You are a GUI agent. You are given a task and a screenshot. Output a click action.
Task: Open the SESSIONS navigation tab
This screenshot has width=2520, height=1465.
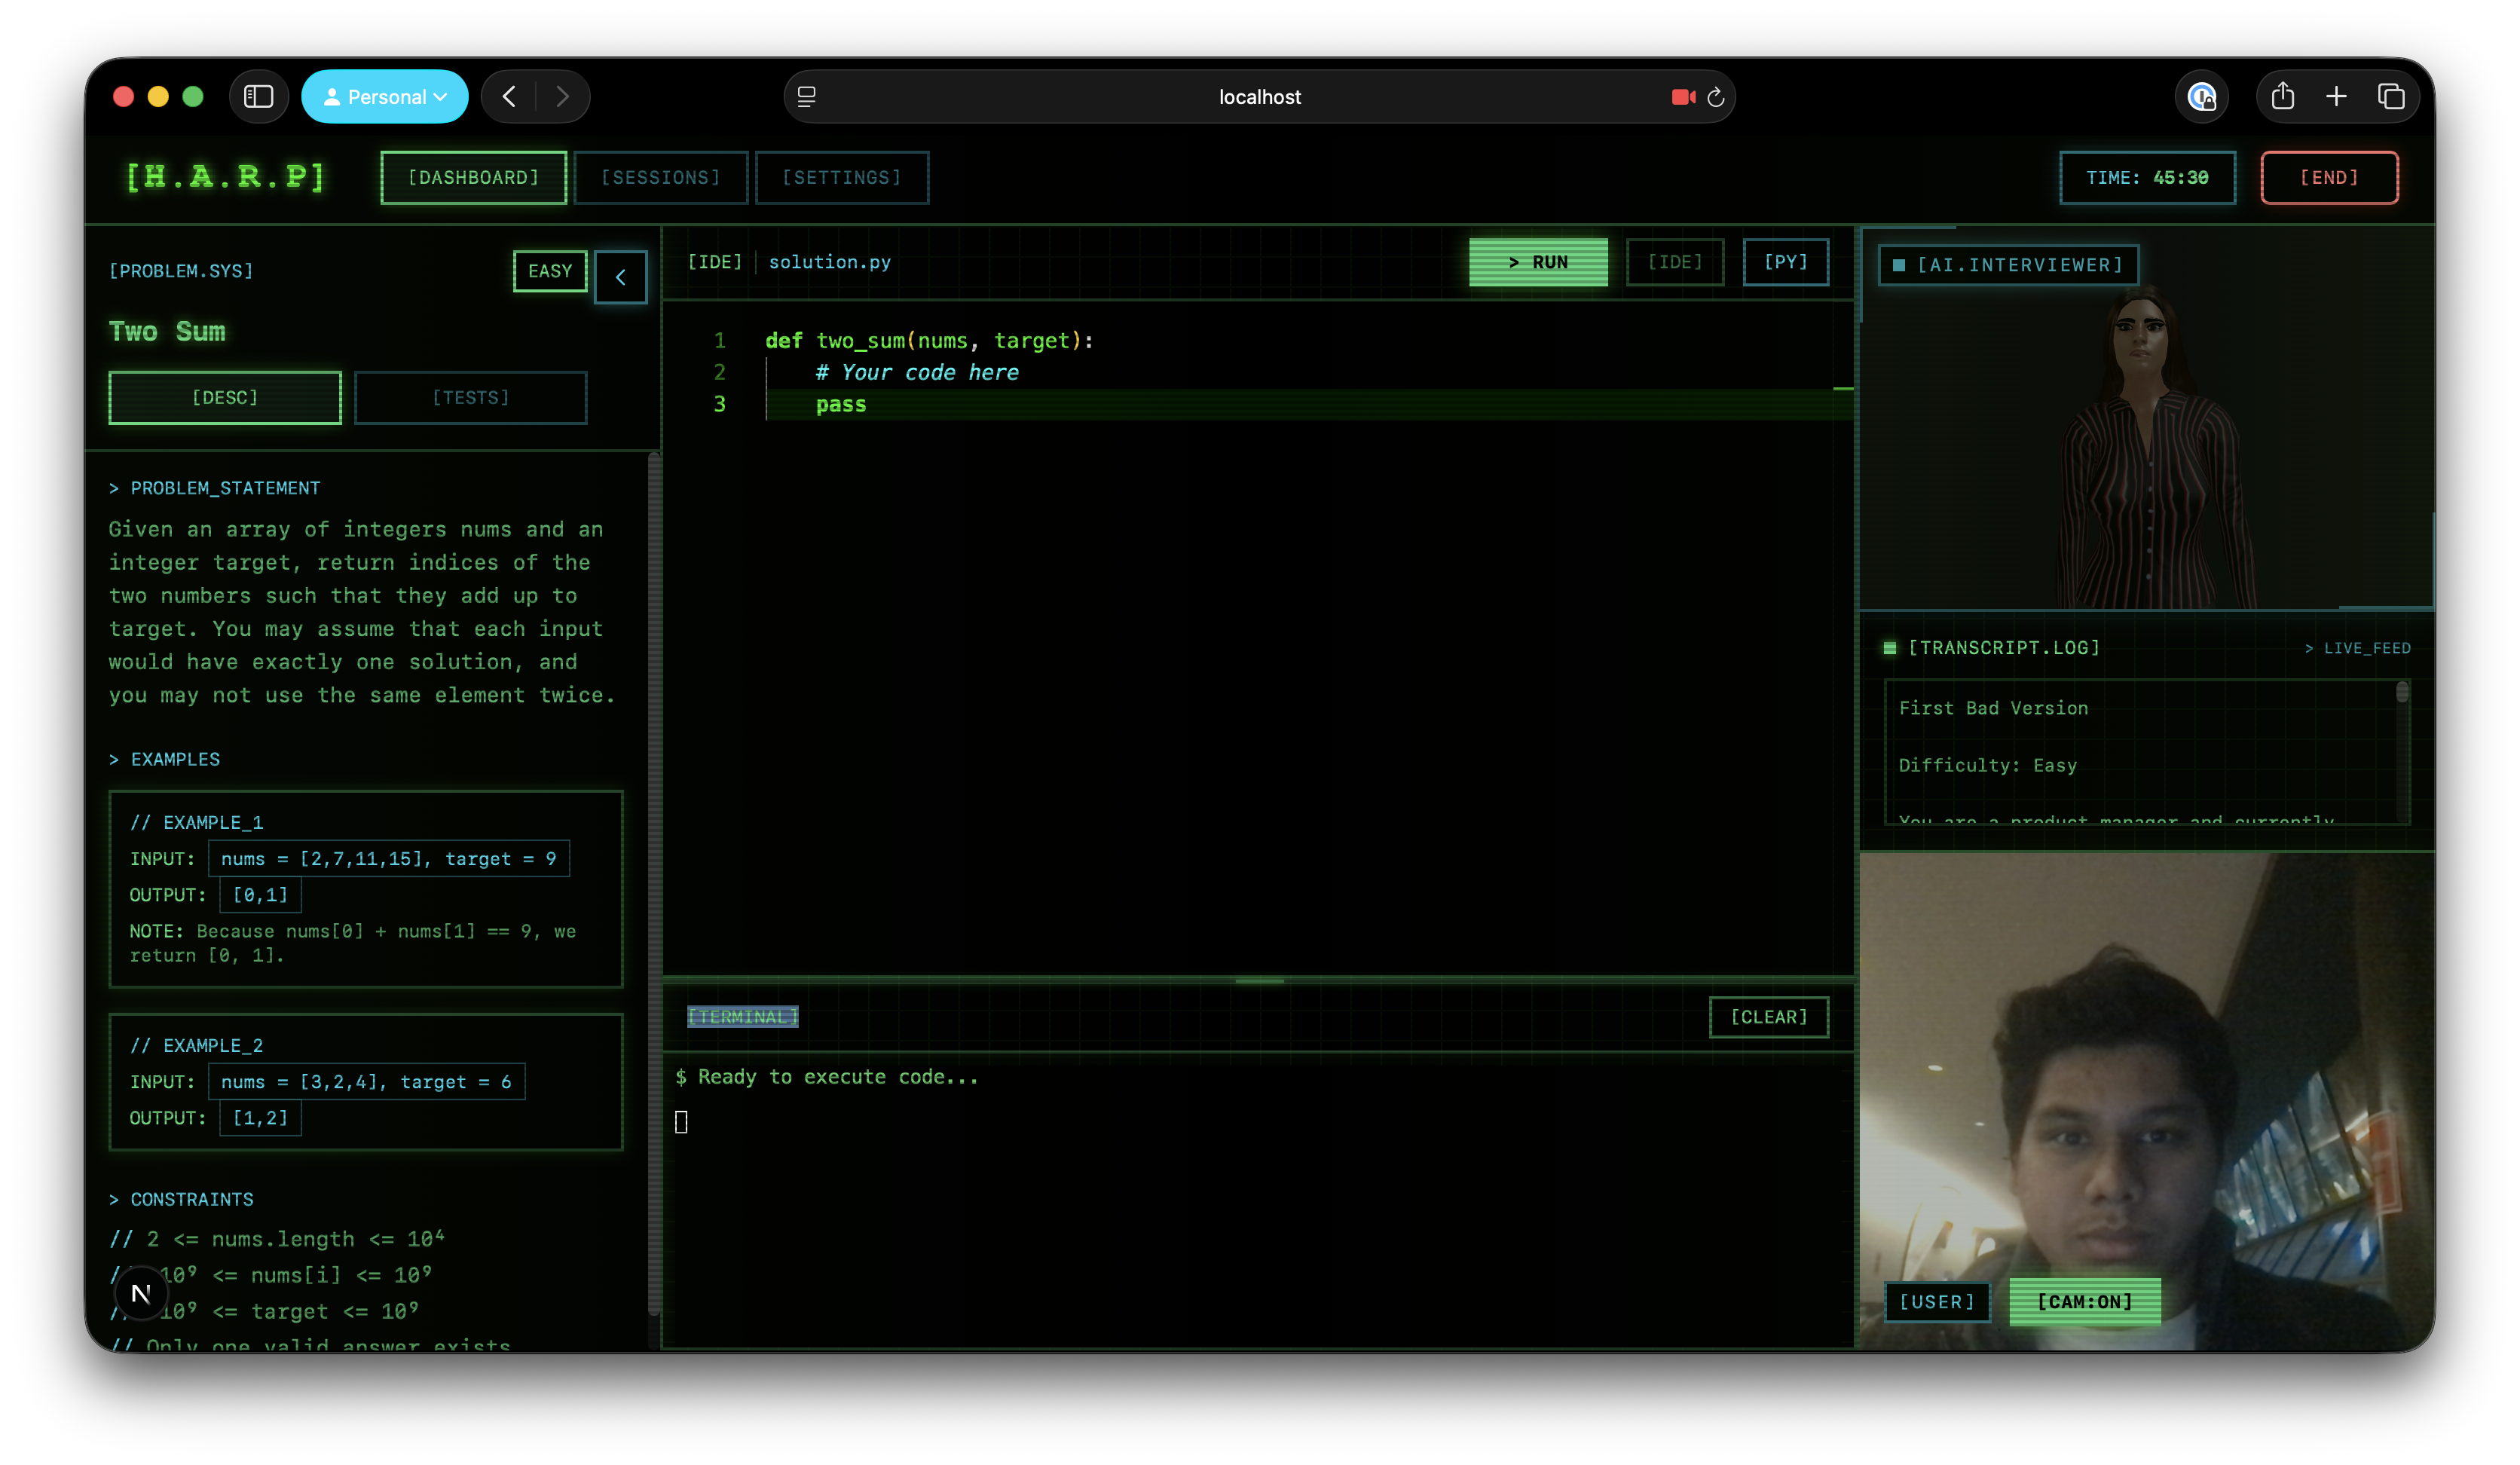pos(660,177)
